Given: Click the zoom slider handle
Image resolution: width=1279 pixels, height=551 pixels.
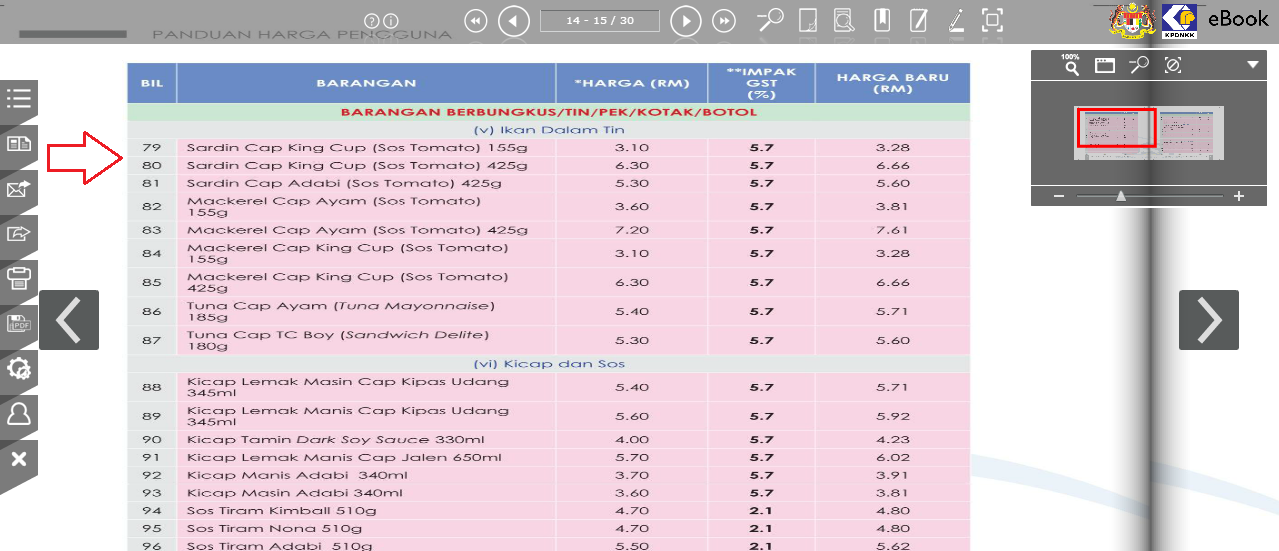Looking at the screenshot, I should [x=1121, y=196].
